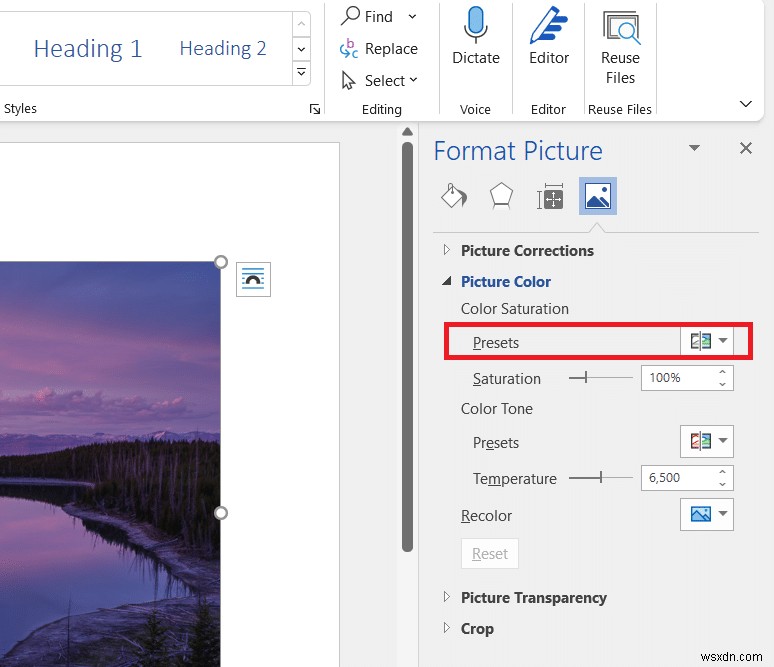Open Reuse Files
This screenshot has width=774, height=667.
pos(620,46)
